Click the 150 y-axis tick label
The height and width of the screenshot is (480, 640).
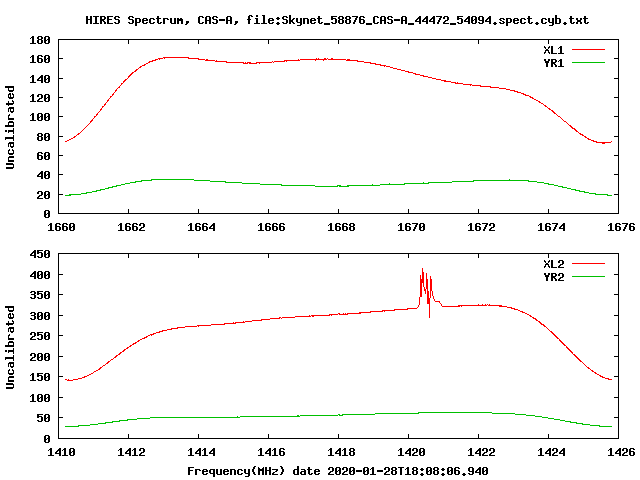40,378
